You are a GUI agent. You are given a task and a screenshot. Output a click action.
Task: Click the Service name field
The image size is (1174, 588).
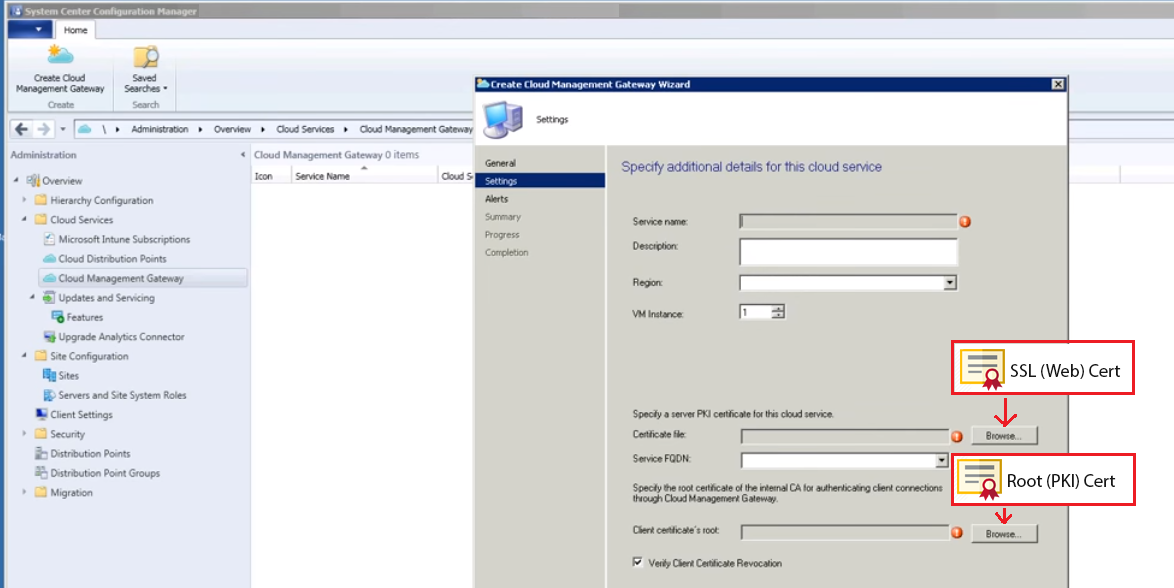(848, 221)
